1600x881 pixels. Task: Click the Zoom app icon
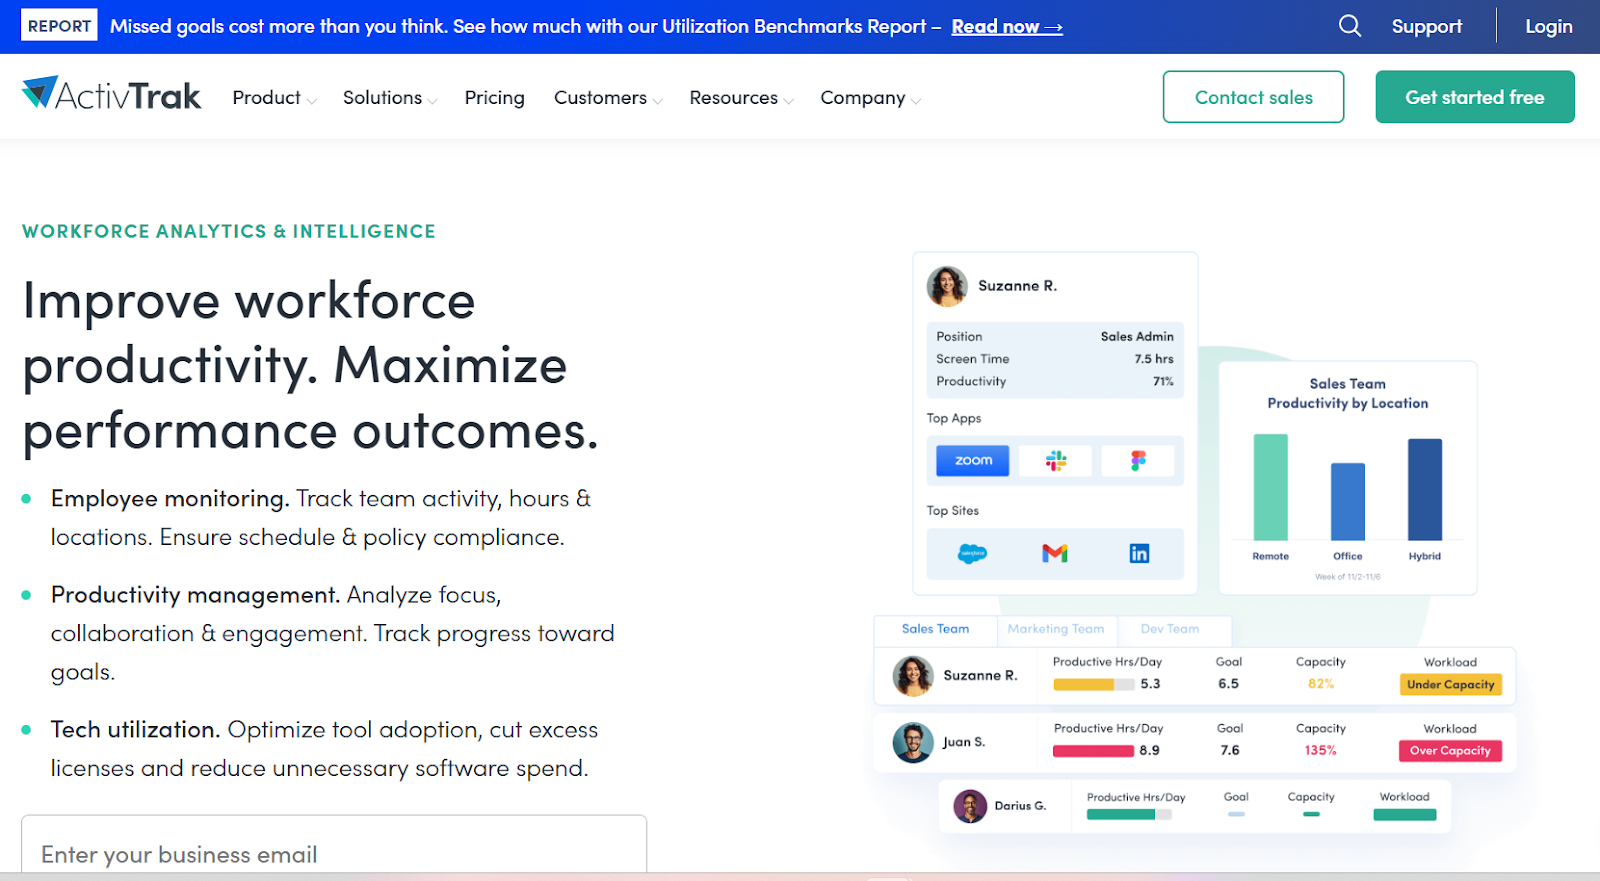coord(973,460)
